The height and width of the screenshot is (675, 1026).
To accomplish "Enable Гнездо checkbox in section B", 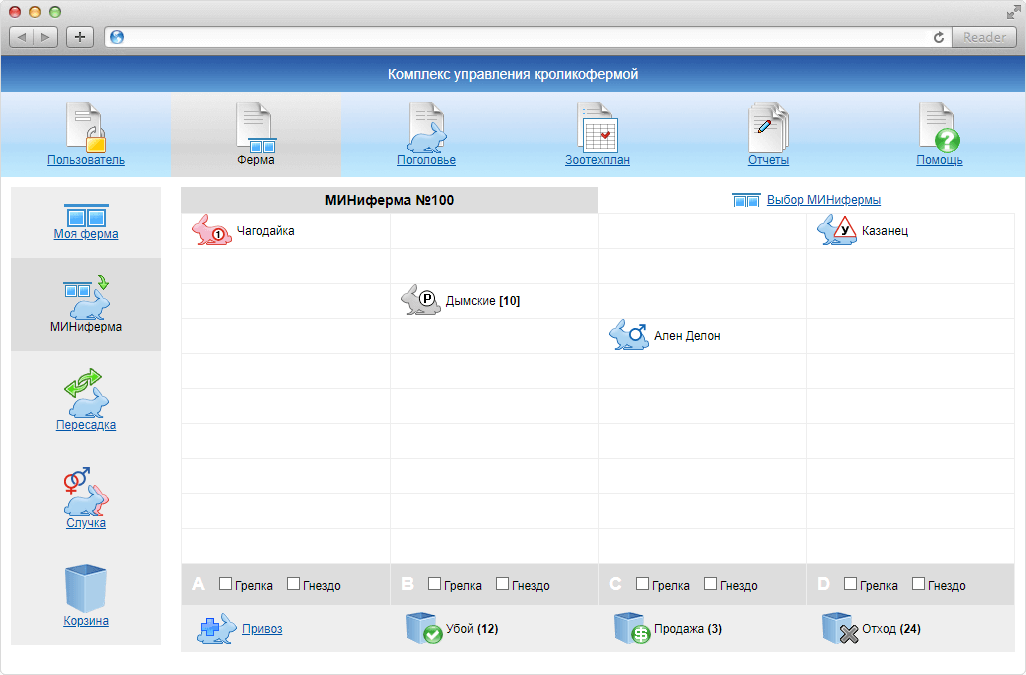I will pos(503,583).
